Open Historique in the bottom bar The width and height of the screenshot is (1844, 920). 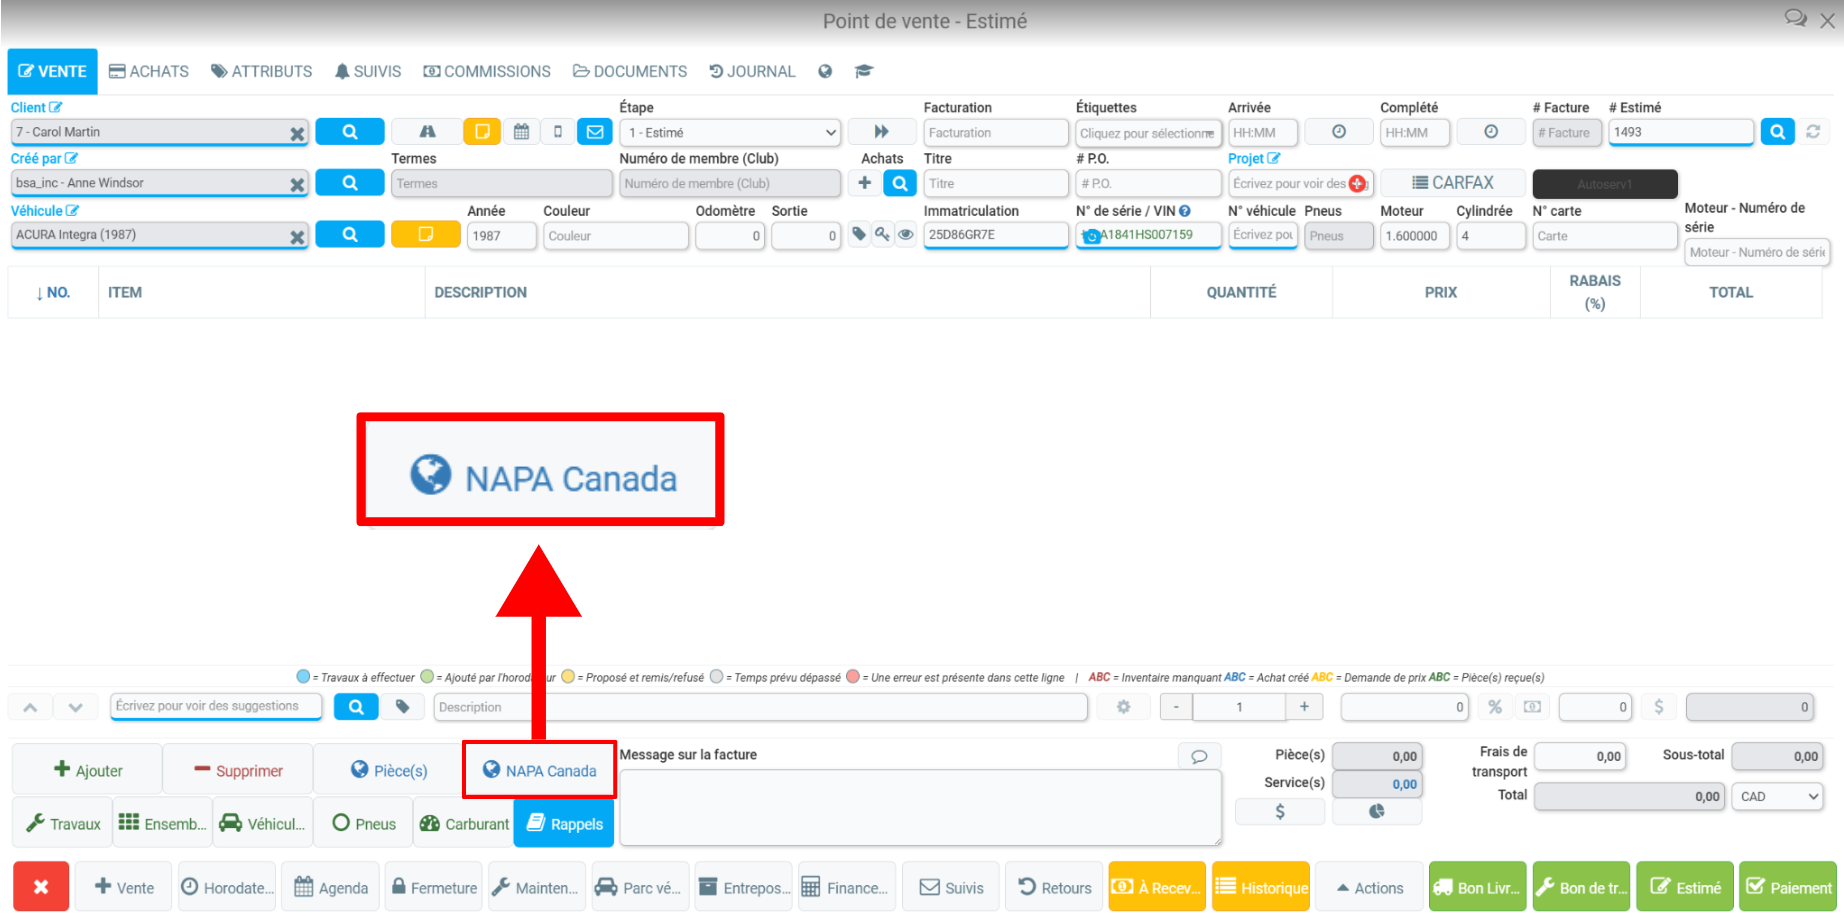(x=1261, y=887)
